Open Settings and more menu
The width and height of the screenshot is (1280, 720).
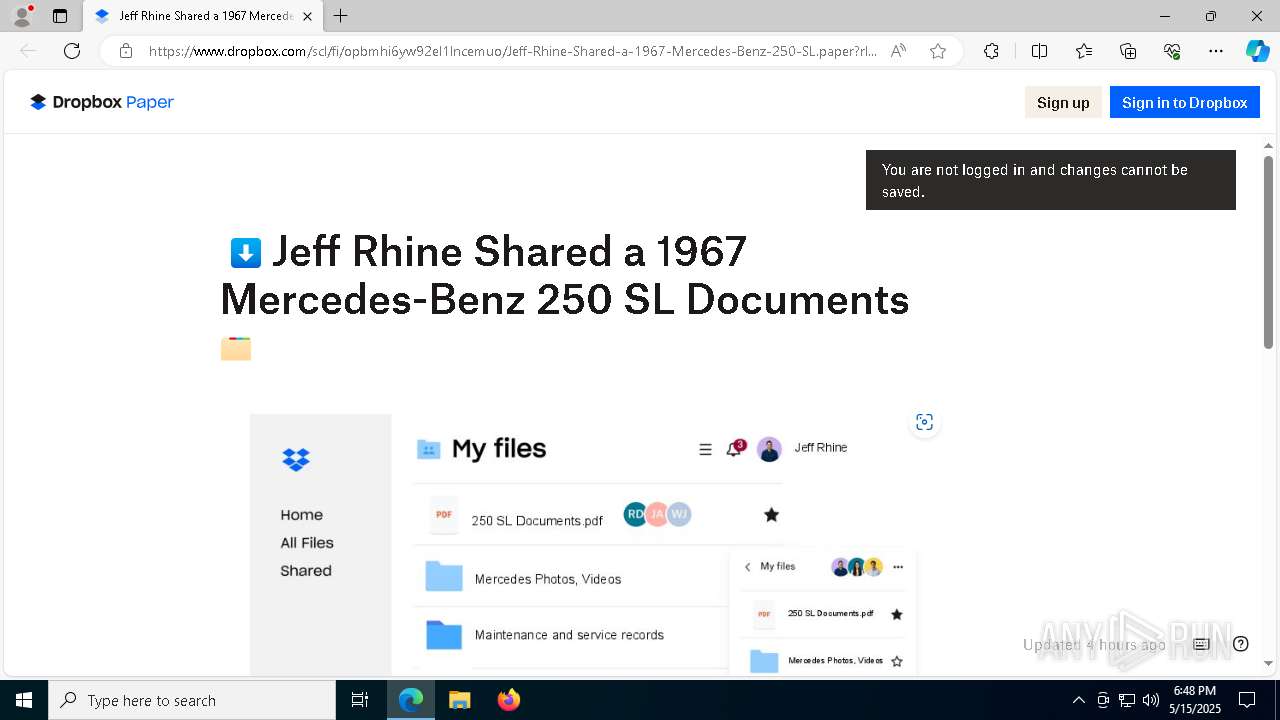point(1216,51)
